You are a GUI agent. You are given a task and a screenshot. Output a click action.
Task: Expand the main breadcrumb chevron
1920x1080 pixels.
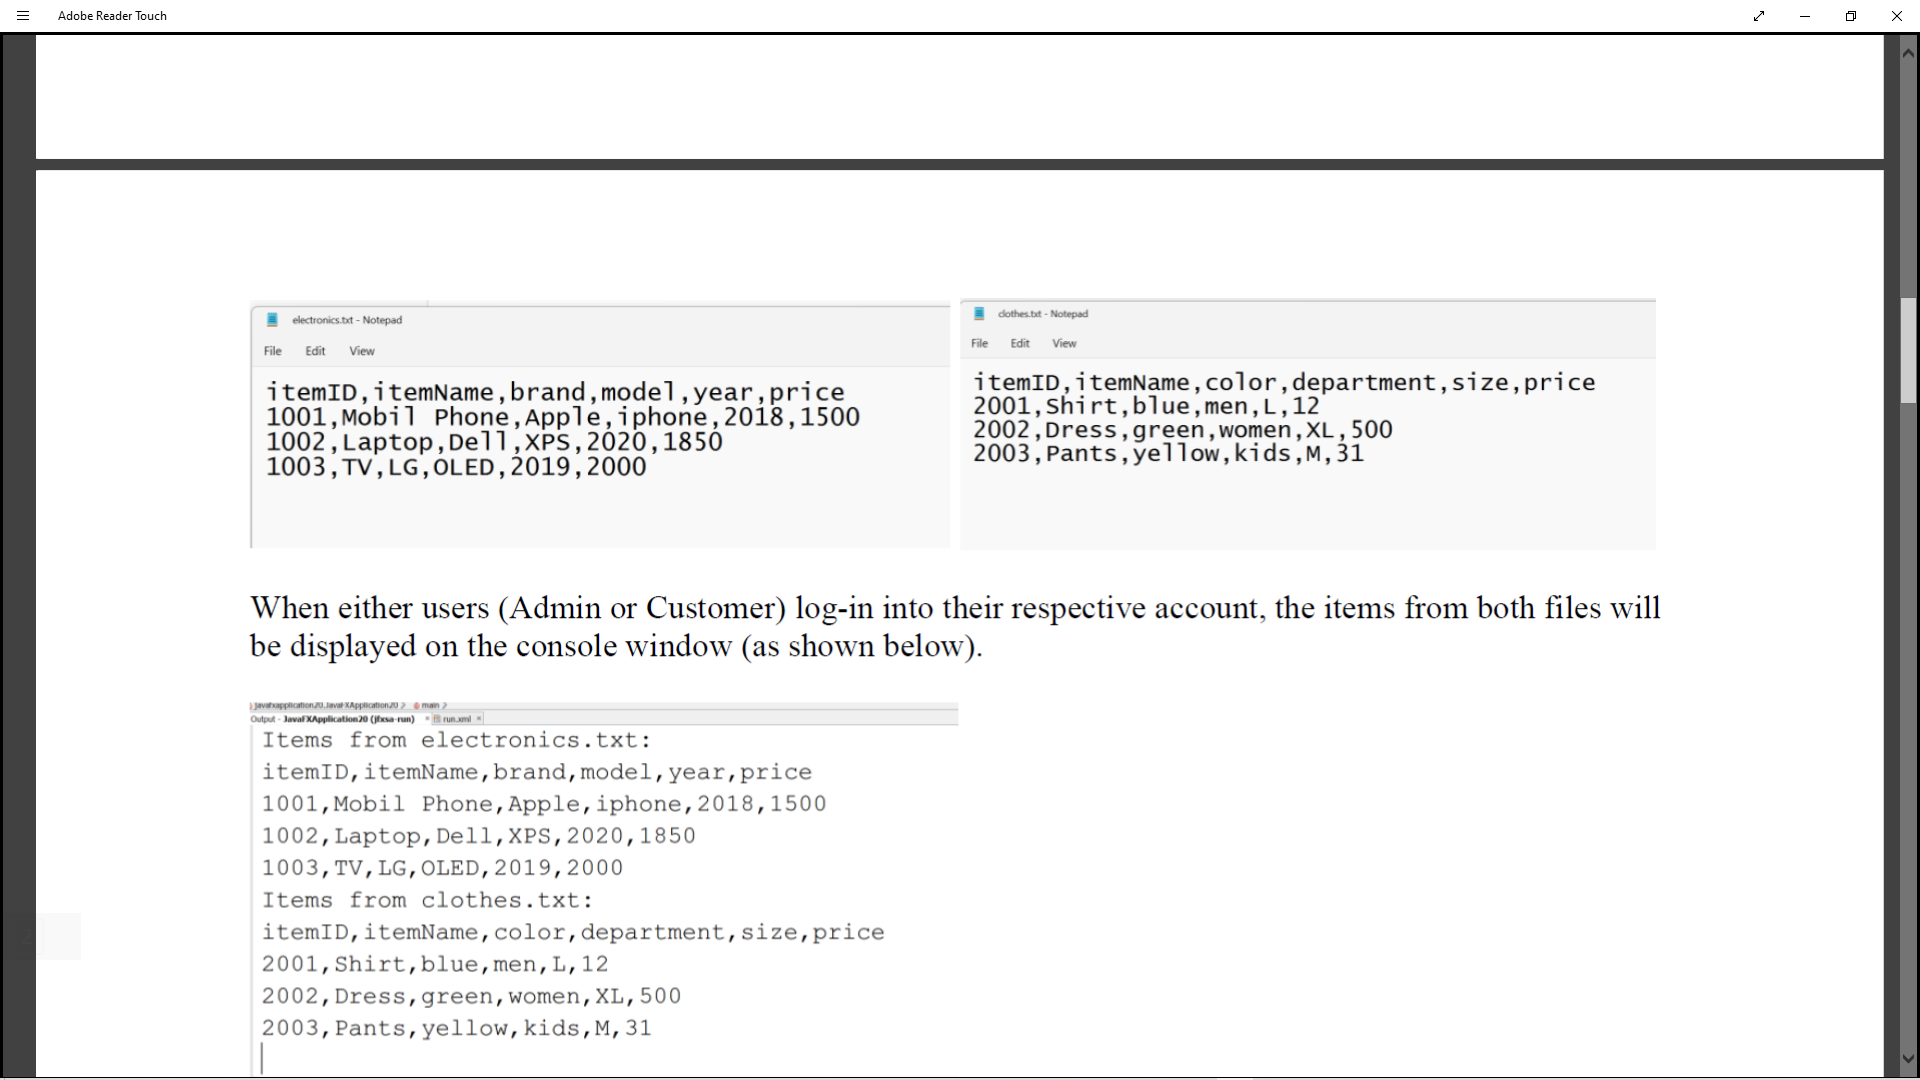tap(444, 704)
